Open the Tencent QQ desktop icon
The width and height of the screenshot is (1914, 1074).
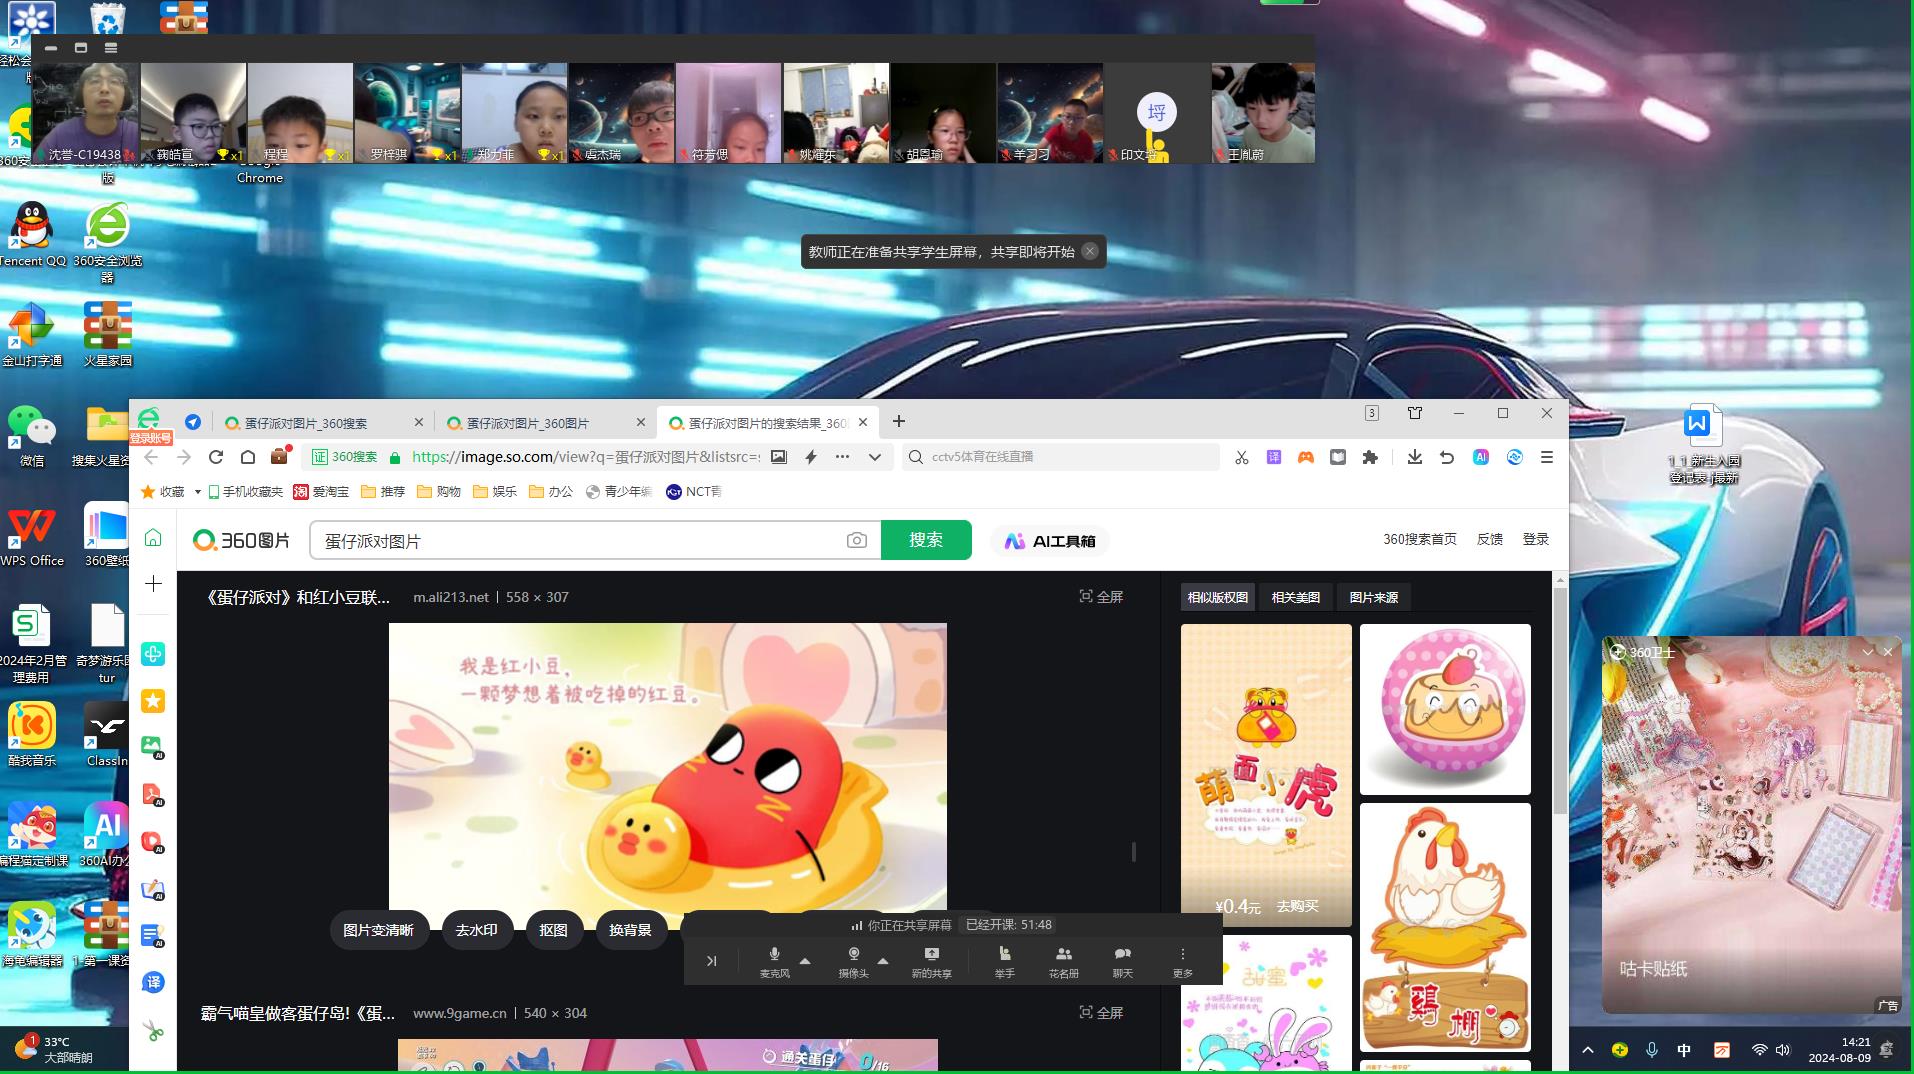point(32,235)
